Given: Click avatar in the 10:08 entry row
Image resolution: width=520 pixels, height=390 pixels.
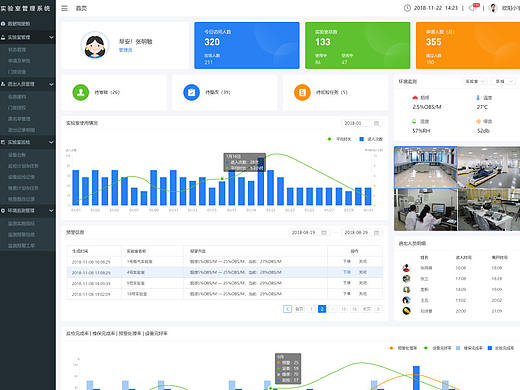Looking at the screenshot, I should point(406,268).
